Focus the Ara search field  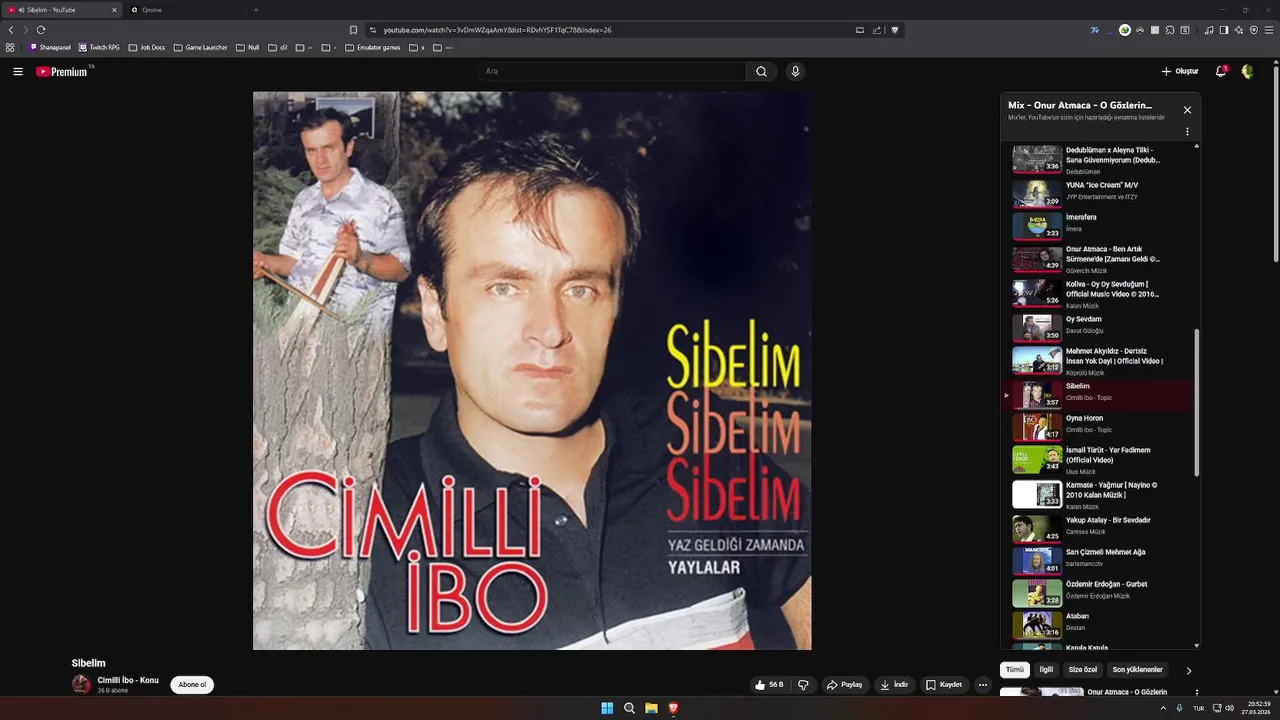(612, 72)
